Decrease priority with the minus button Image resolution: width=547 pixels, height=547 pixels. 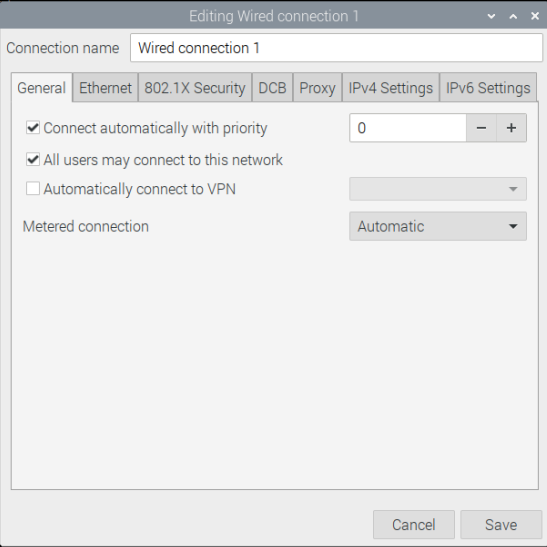pos(481,128)
